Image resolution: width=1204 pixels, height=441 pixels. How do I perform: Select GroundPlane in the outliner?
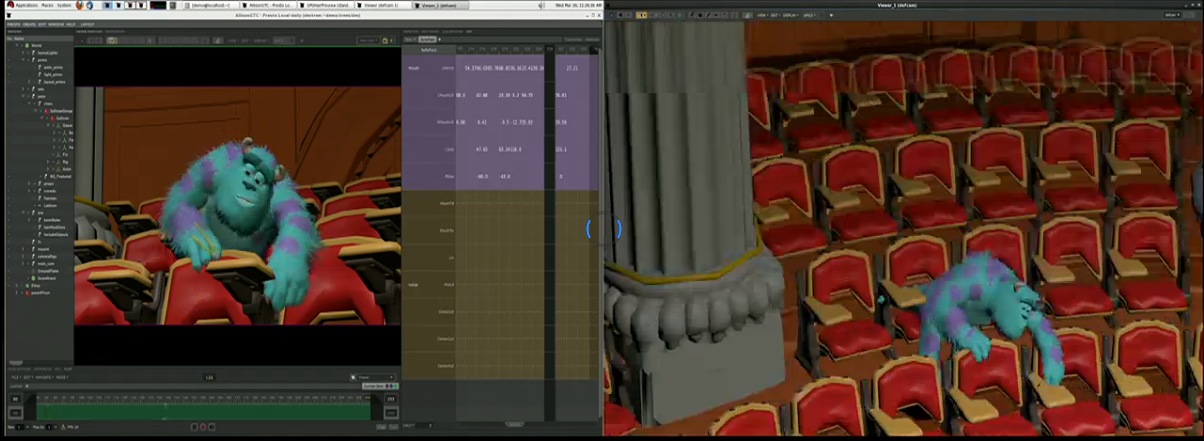click(x=48, y=271)
